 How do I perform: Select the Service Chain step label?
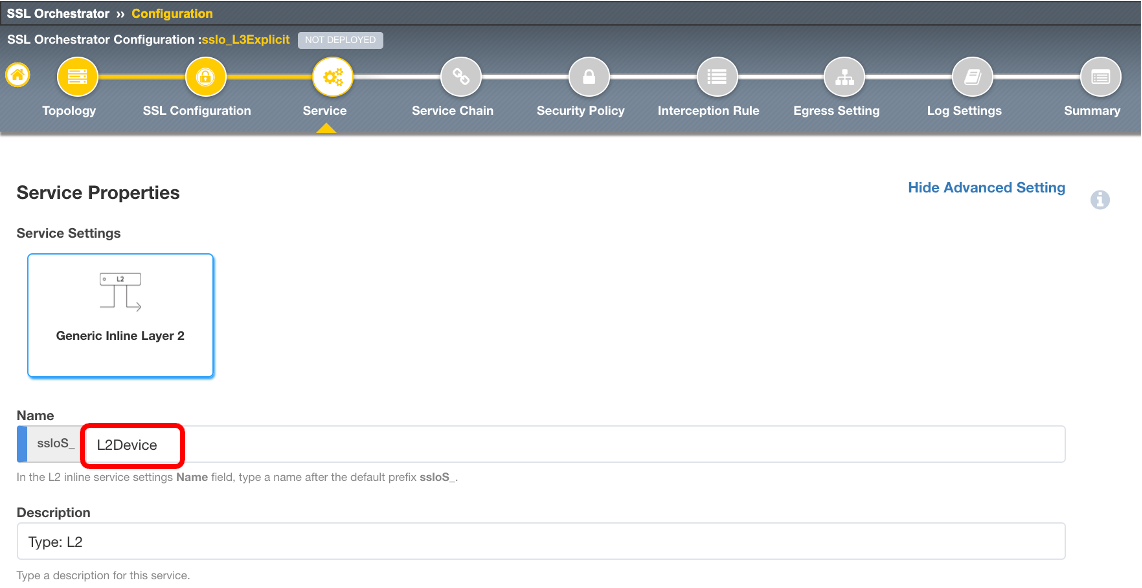pos(452,111)
